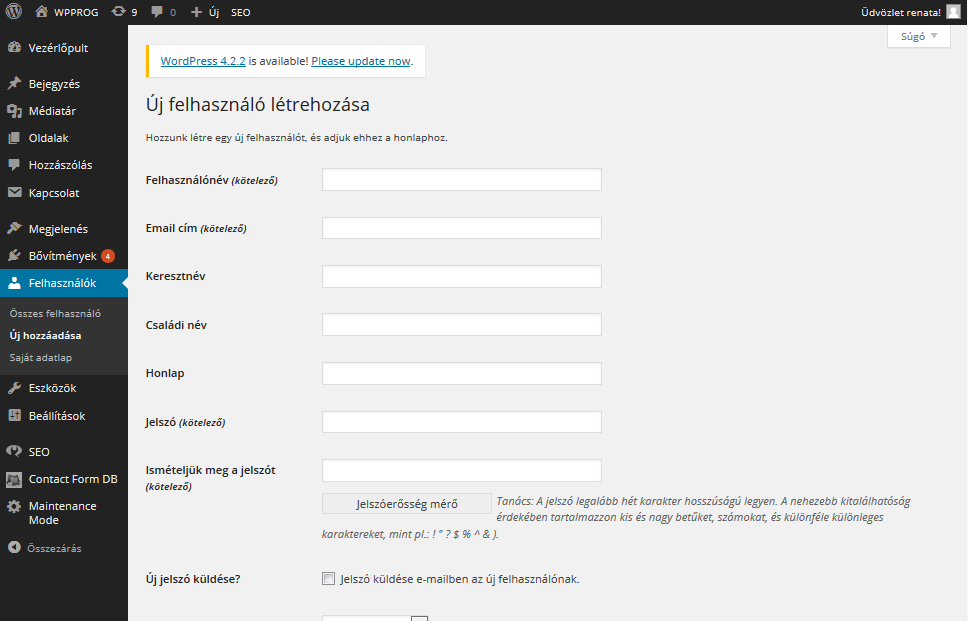Image resolution: width=968 pixels, height=621 pixels.
Task: Click the Maintenance Mode gear icon
Action: click(14, 507)
